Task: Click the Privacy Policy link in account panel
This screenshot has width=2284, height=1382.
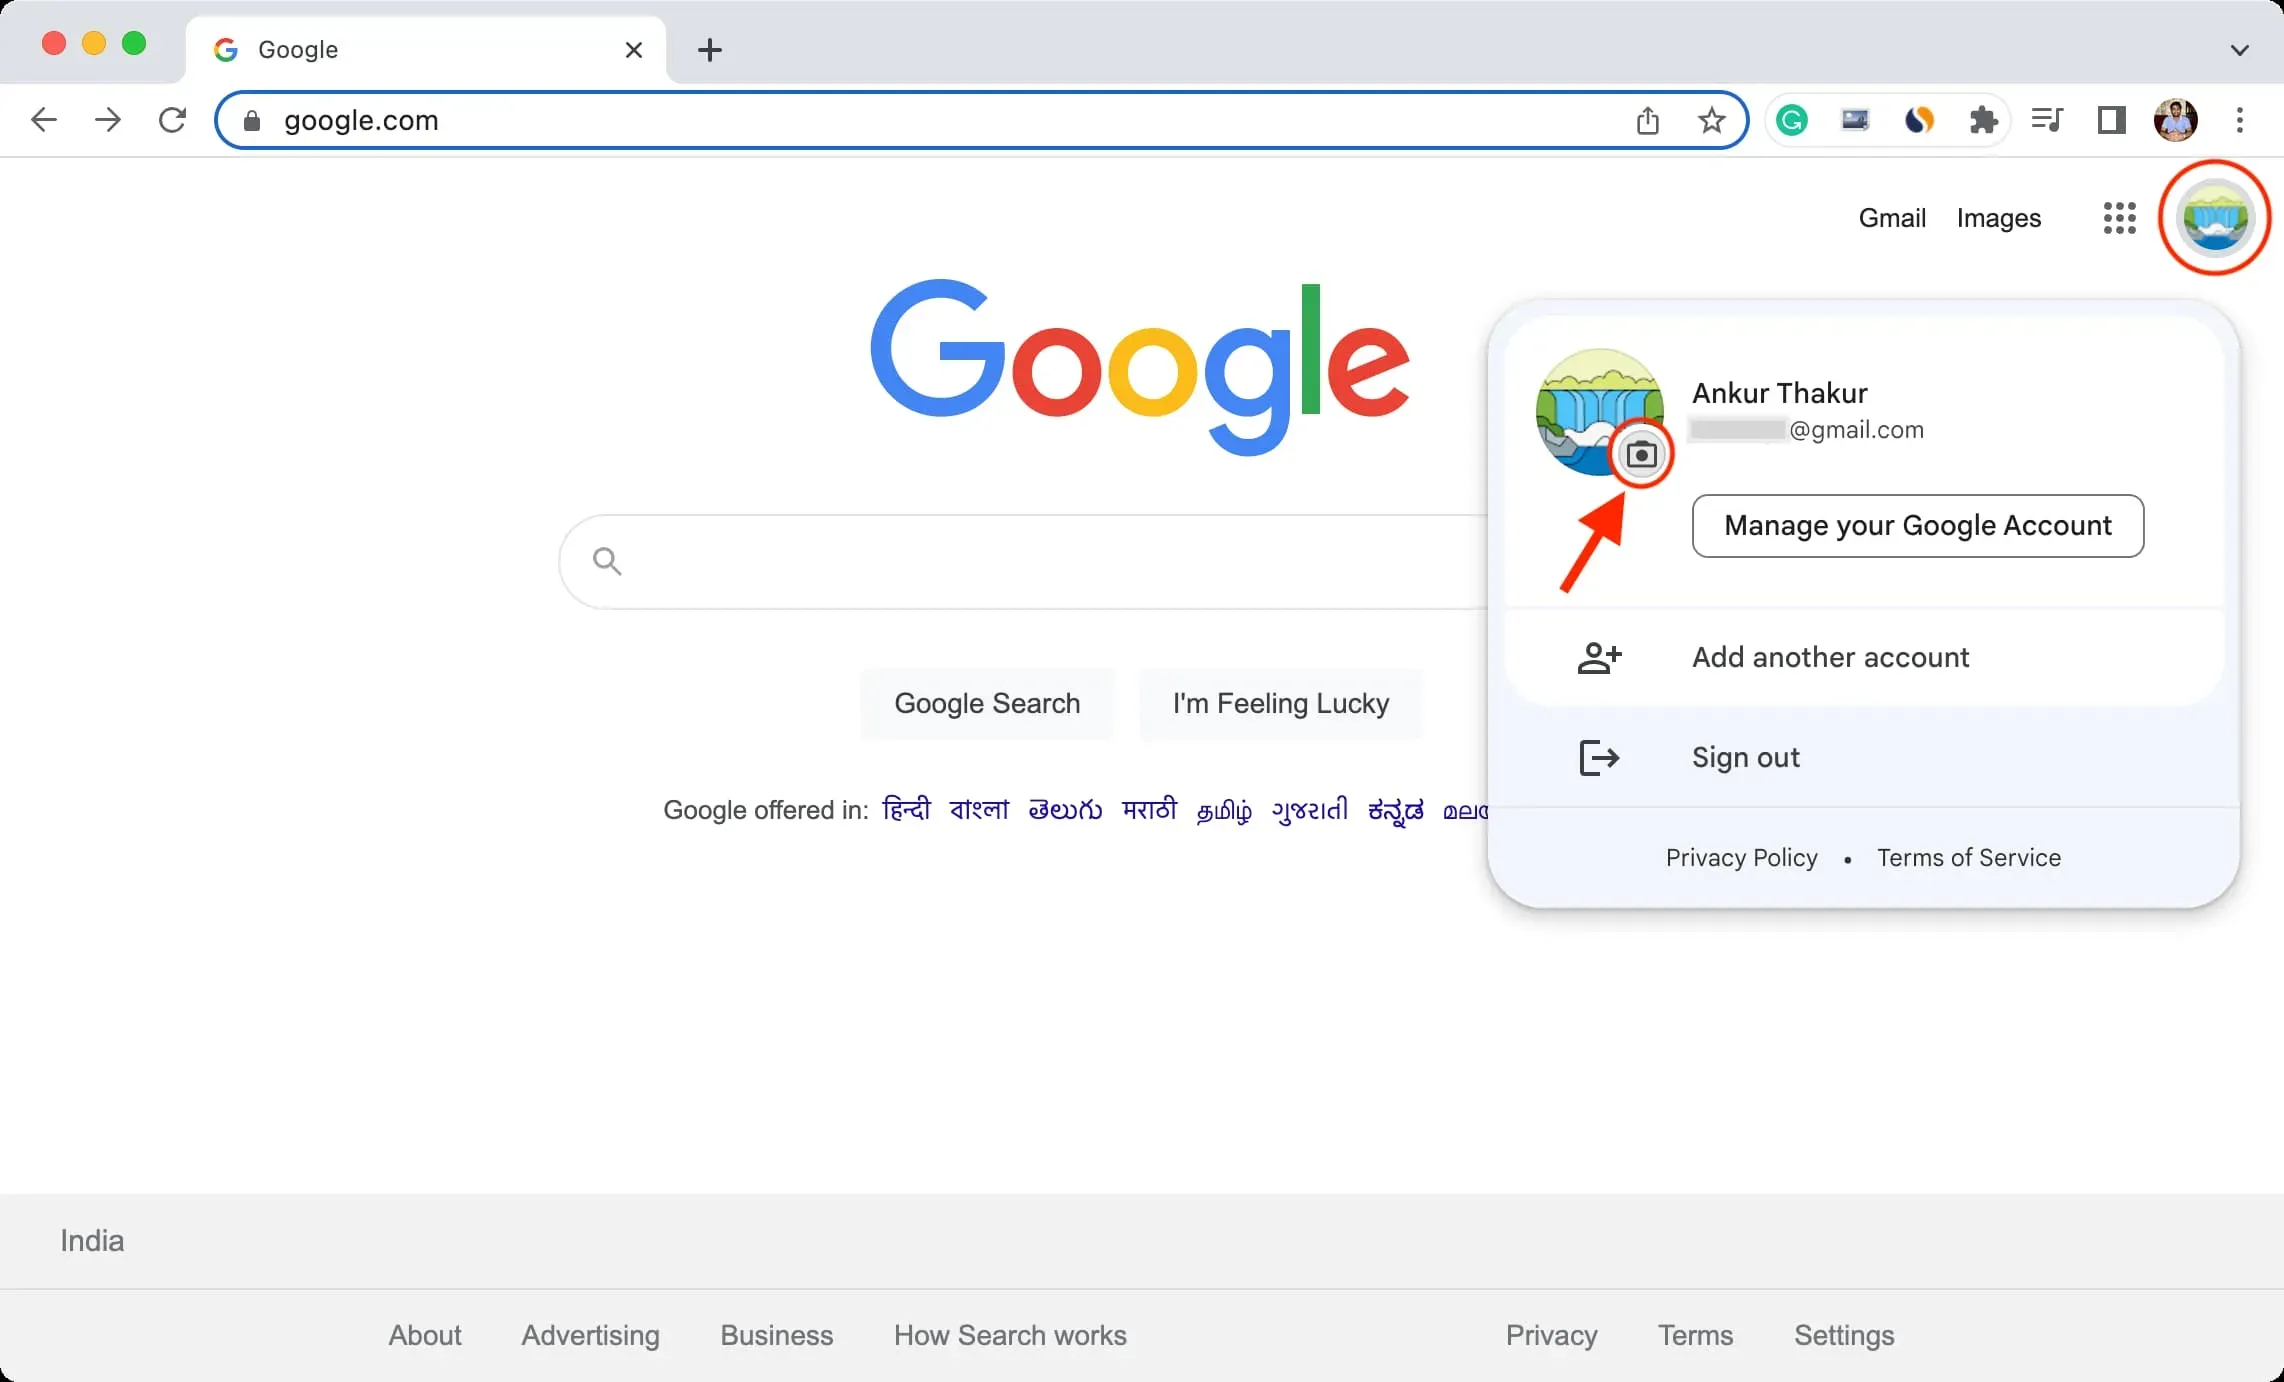Action: pos(1741,857)
